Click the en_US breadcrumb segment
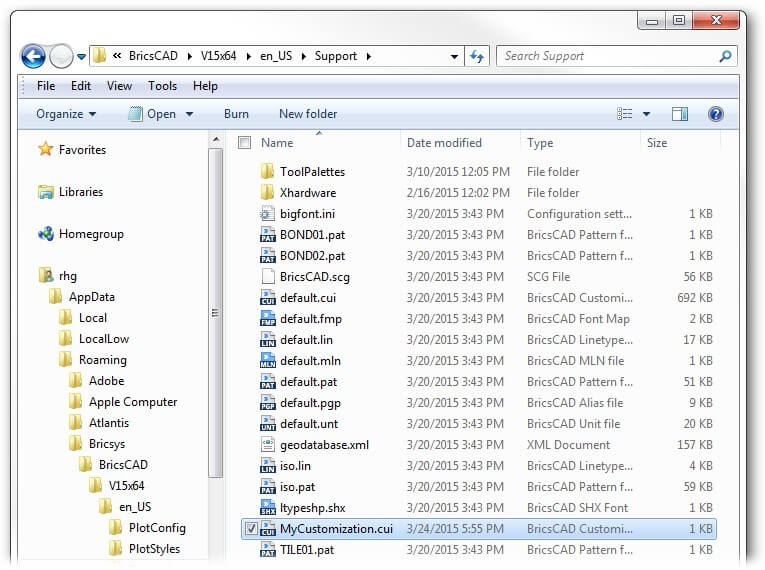 pos(276,56)
